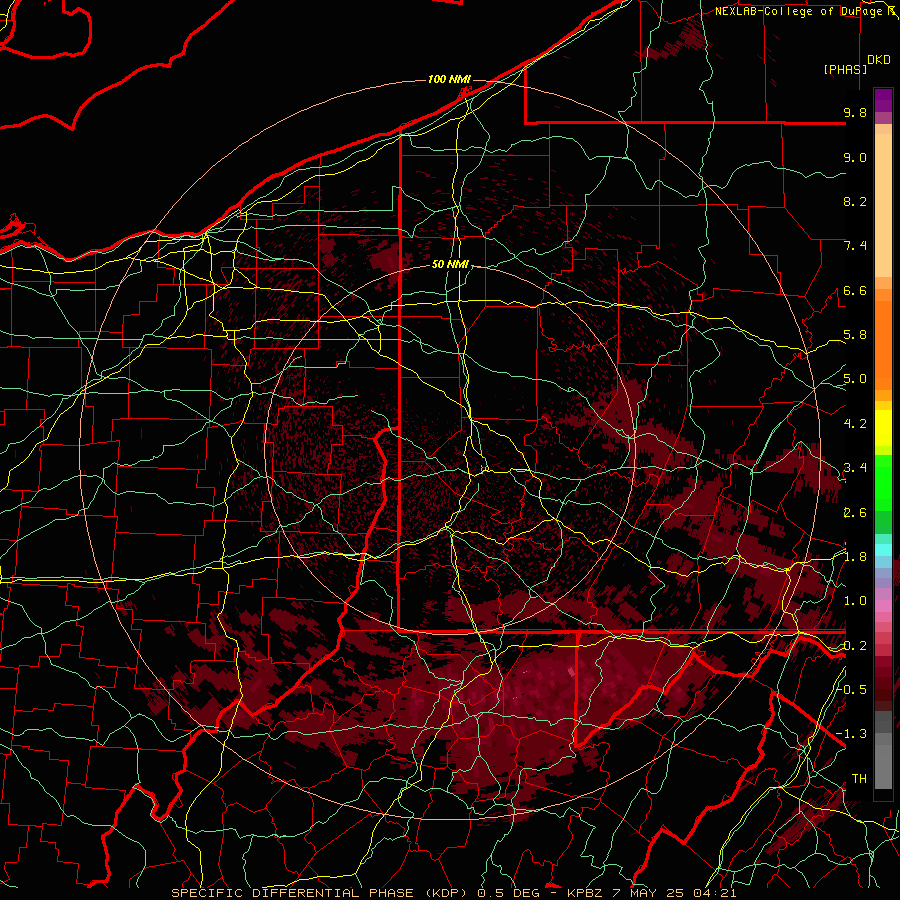Screen dimensions: 900x900
Task: Pick the large pale peach band on the color bar
Action: point(883,205)
